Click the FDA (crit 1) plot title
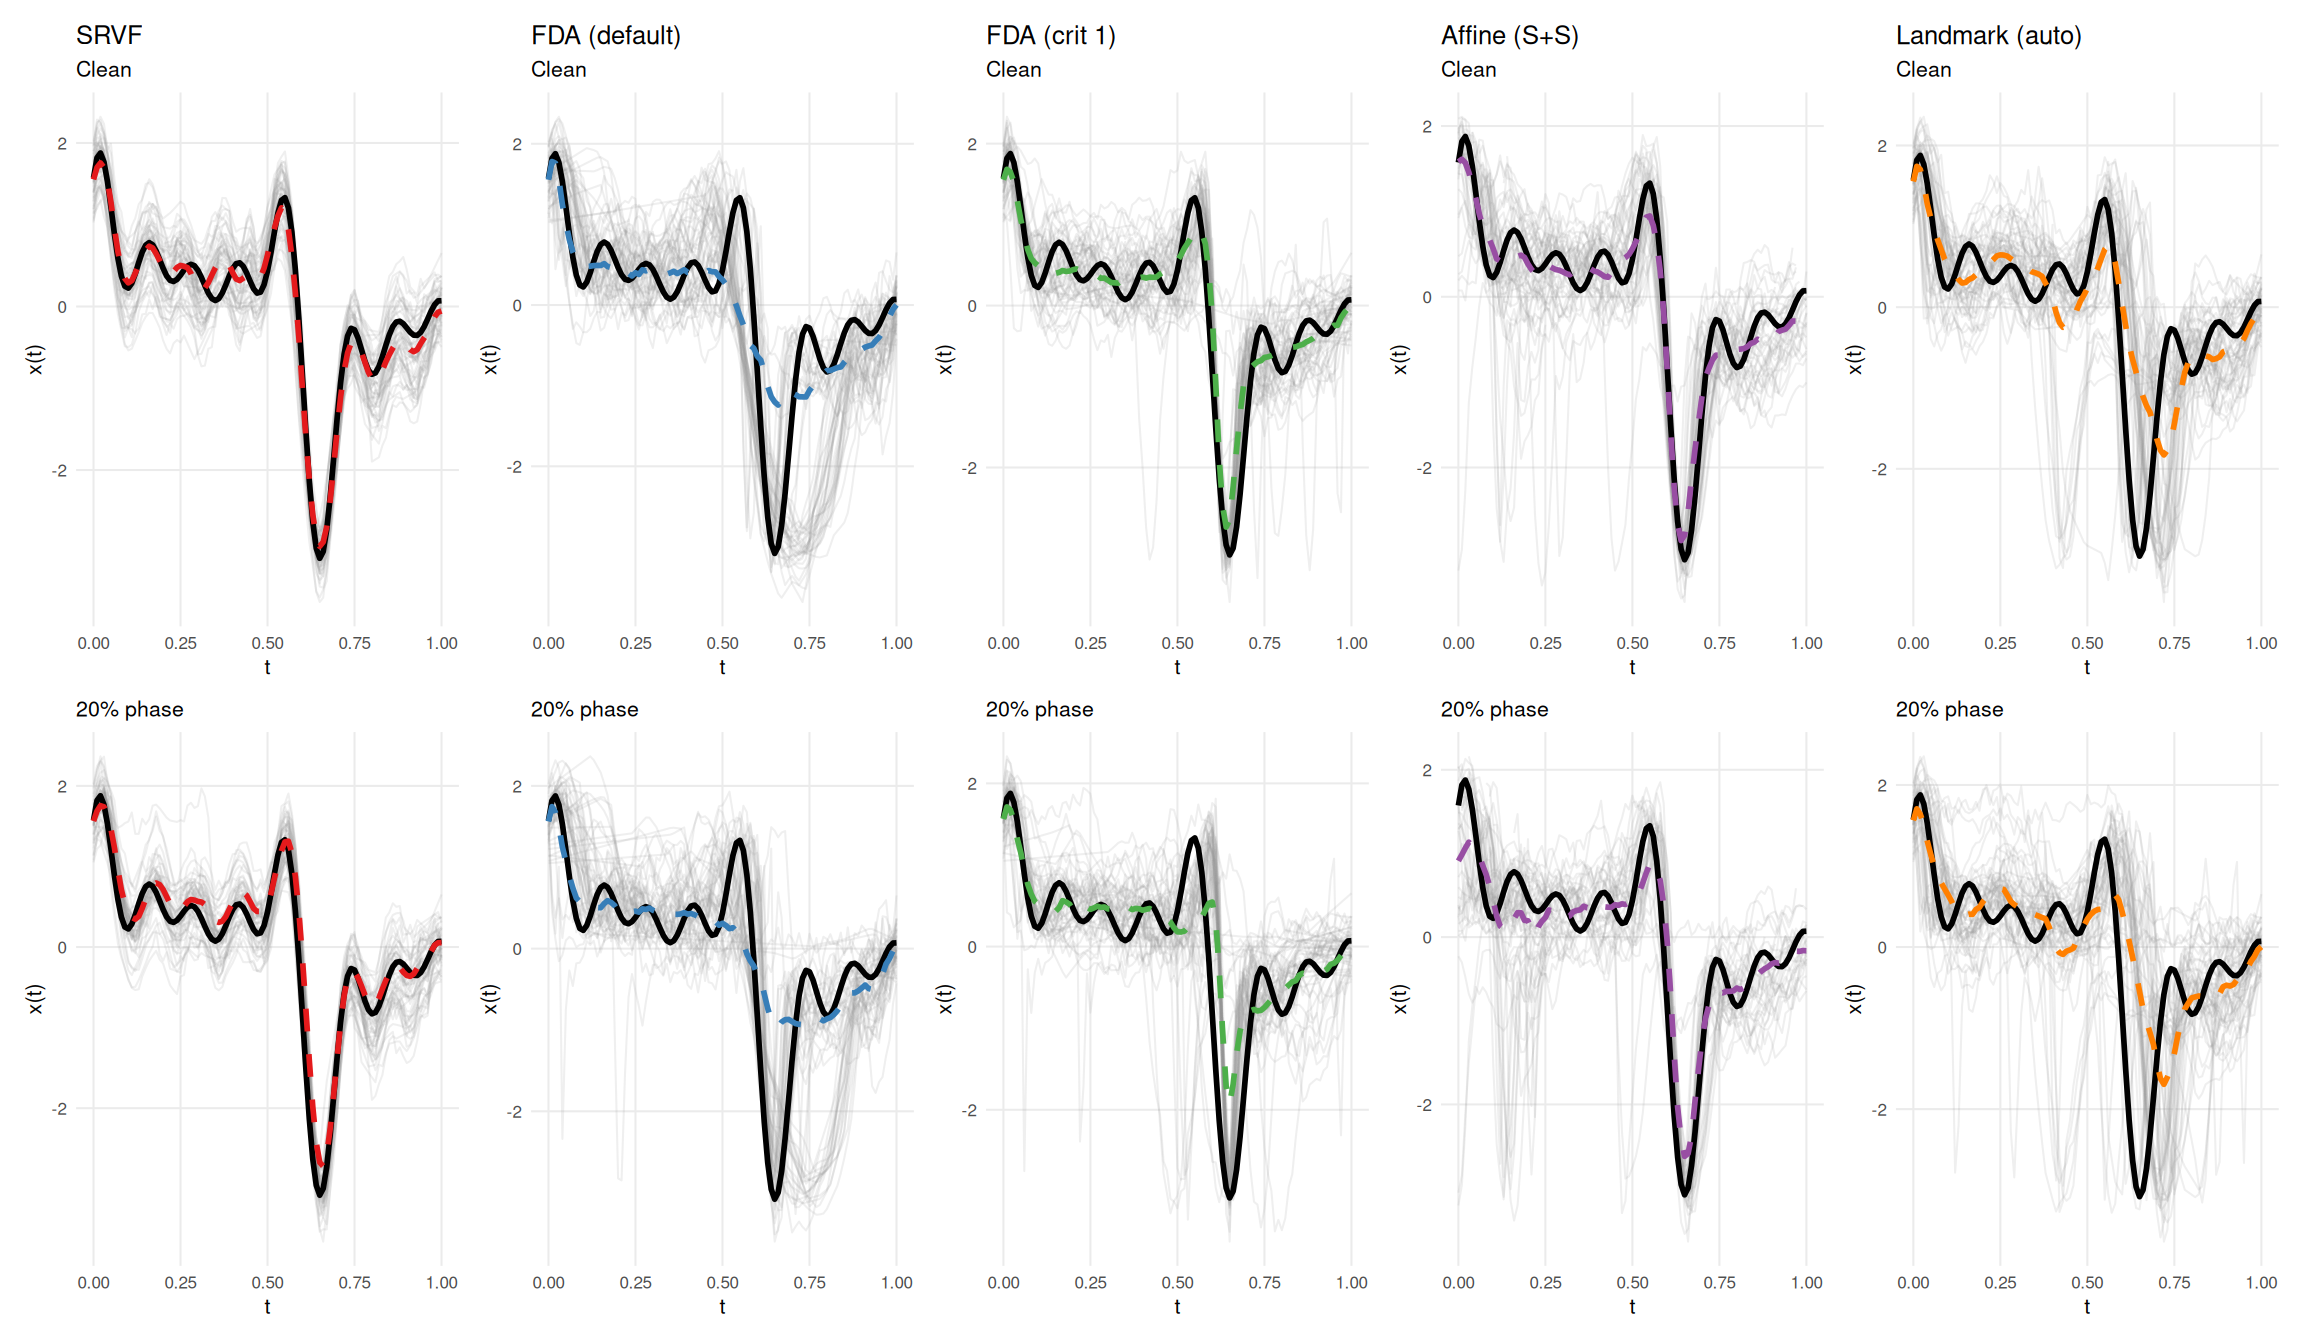The image size is (2304, 1344). pyautogui.click(x=1050, y=36)
